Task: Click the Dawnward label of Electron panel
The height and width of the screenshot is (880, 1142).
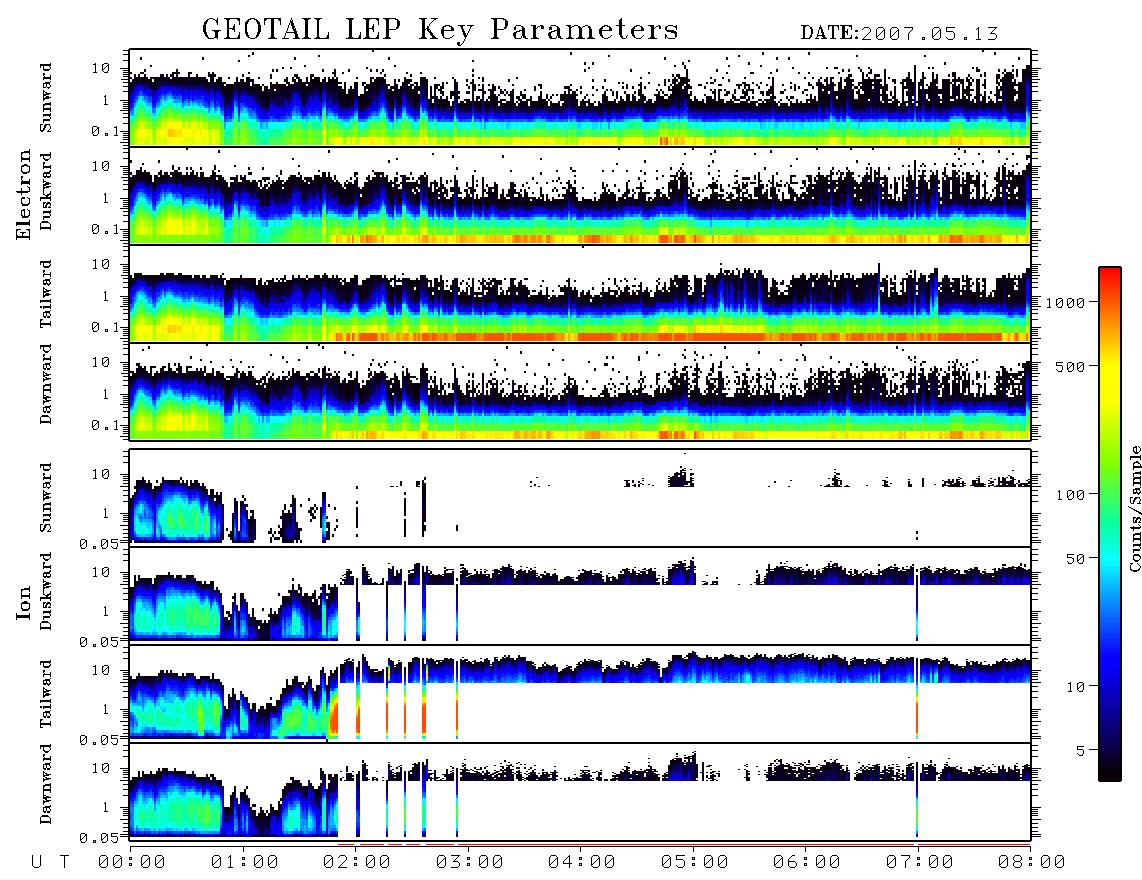Action: pyautogui.click(x=46, y=384)
